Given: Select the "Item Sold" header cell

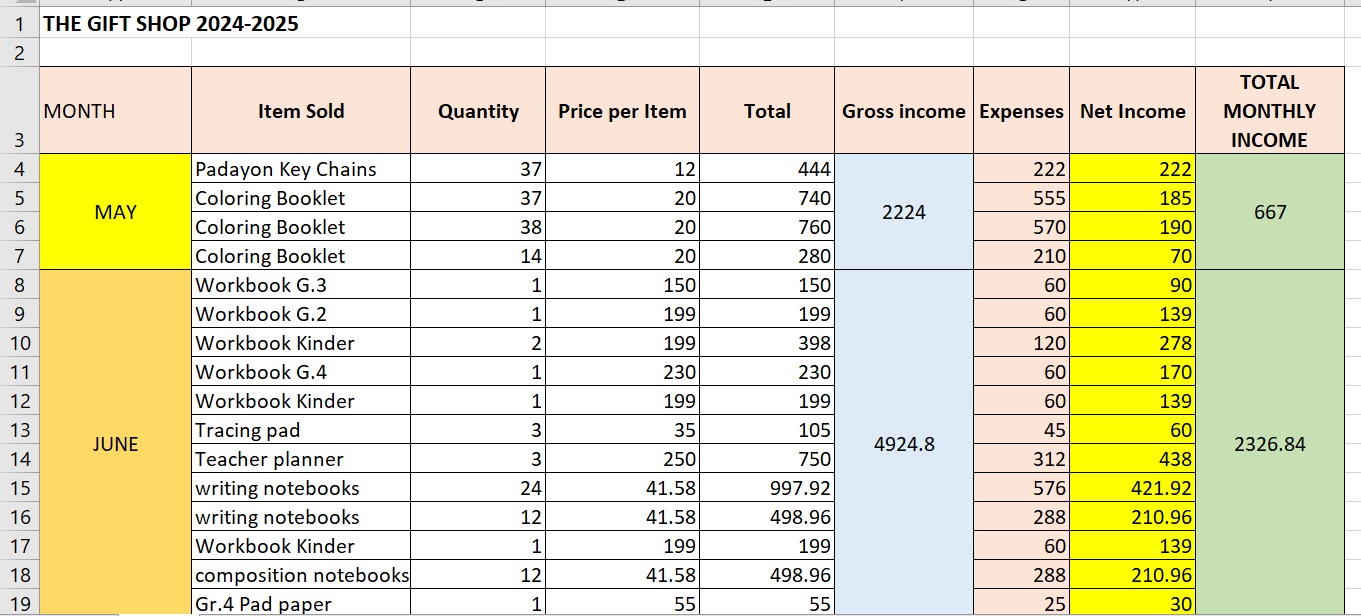Looking at the screenshot, I should (300, 111).
